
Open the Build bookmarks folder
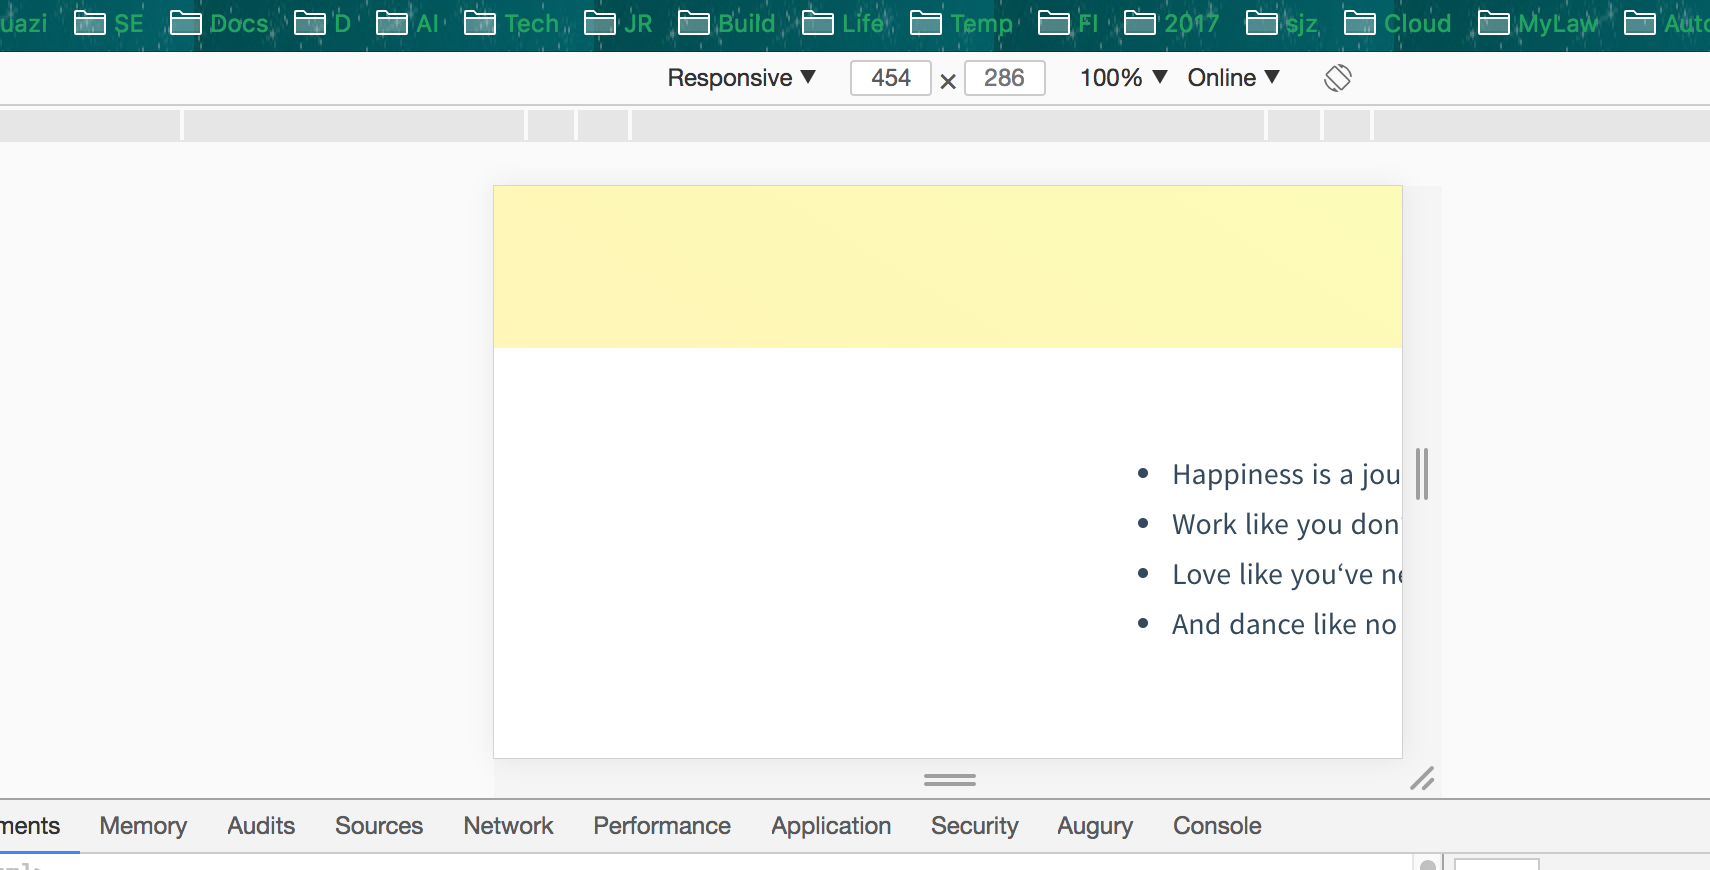[727, 23]
